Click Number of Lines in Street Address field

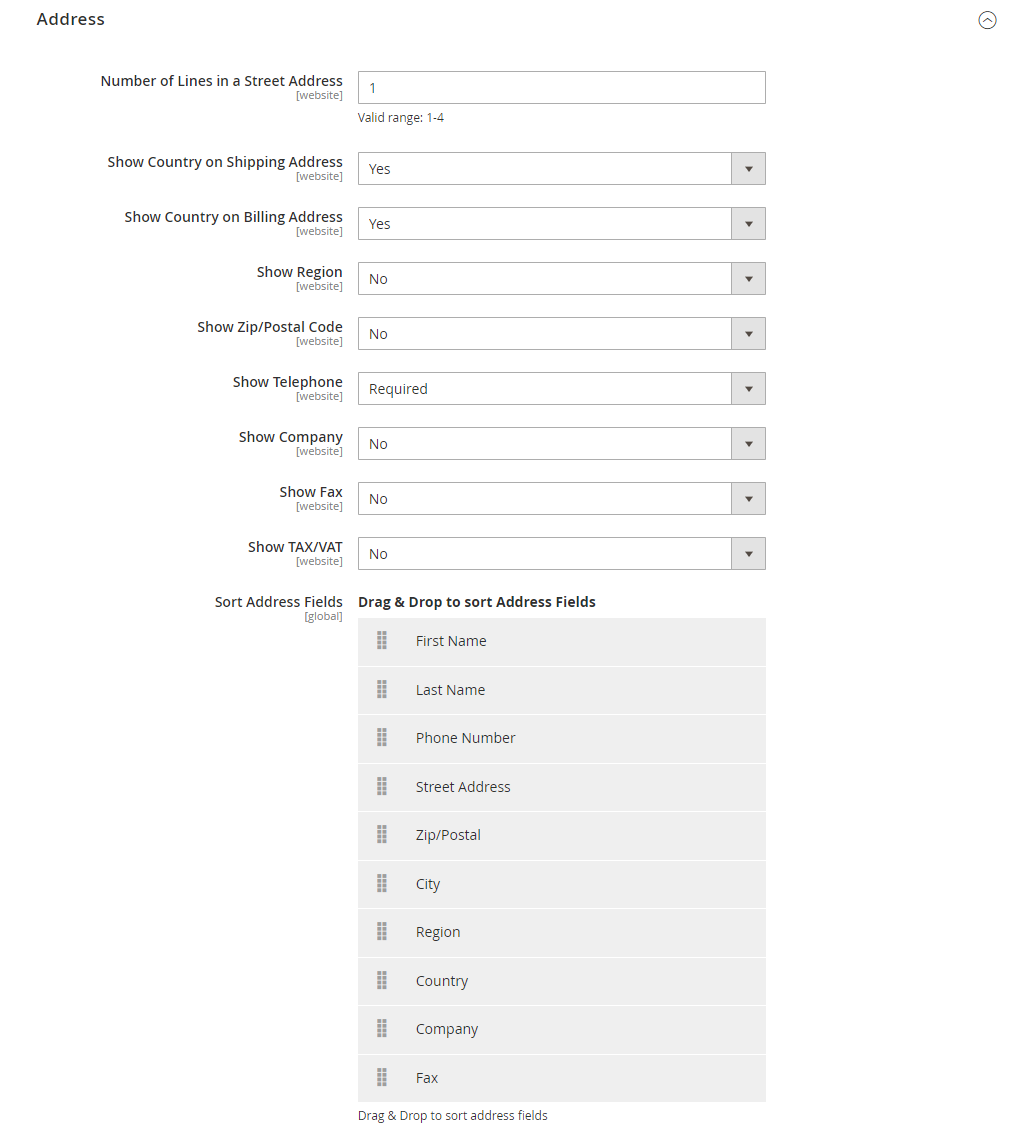(561, 88)
